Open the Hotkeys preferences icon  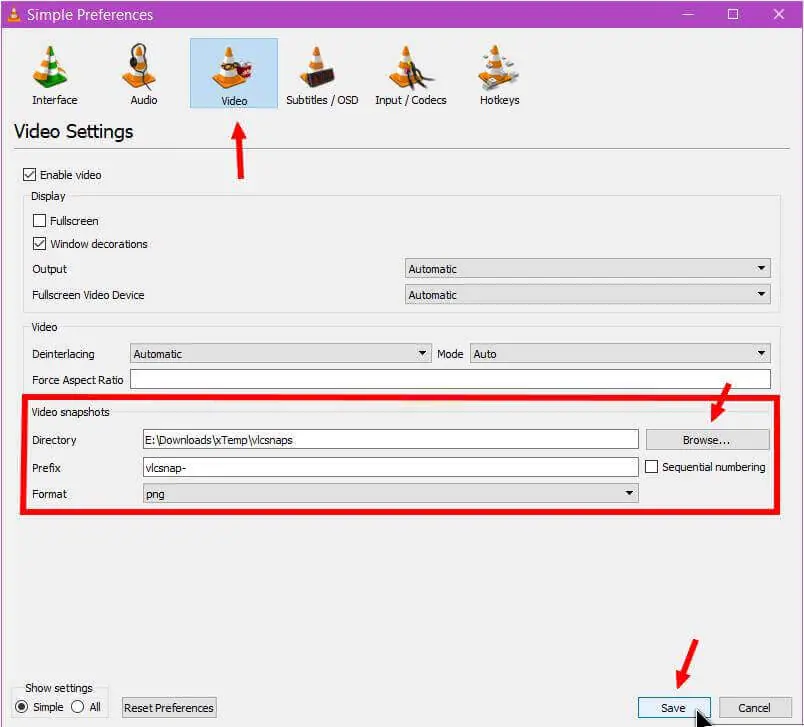tap(497, 67)
